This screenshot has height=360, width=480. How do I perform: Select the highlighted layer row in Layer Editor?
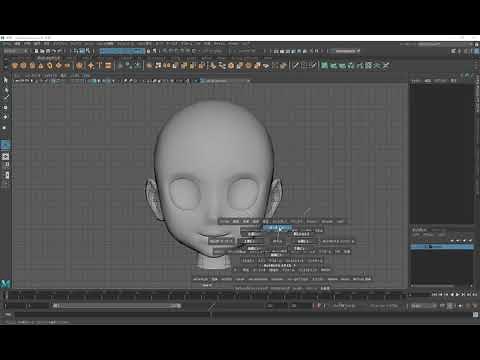(x=442, y=247)
